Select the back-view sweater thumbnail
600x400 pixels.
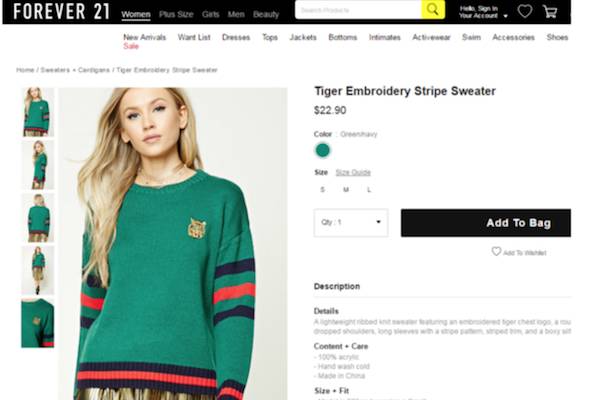38,218
